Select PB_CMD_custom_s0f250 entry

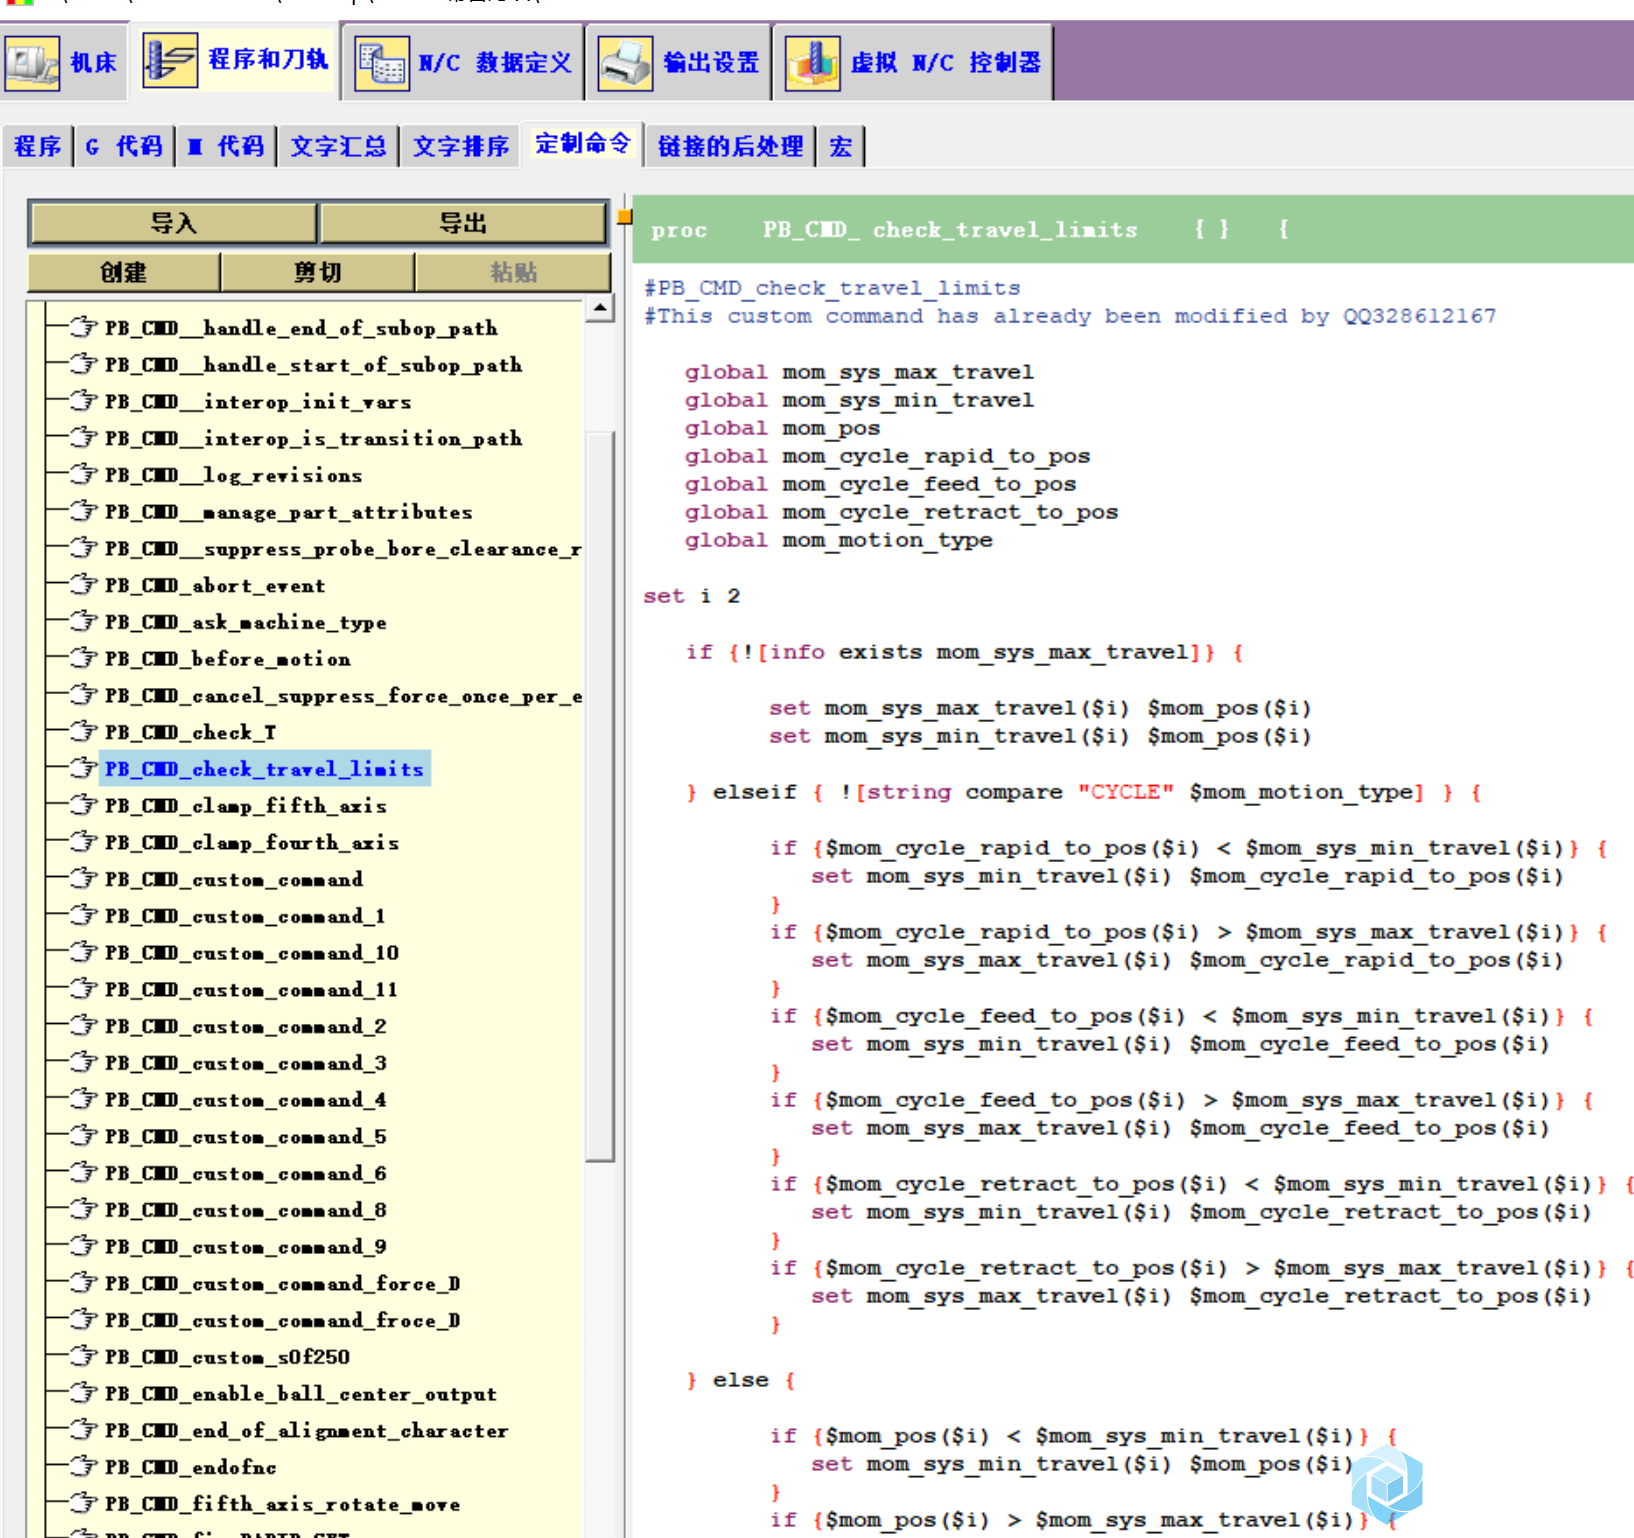click(227, 1357)
